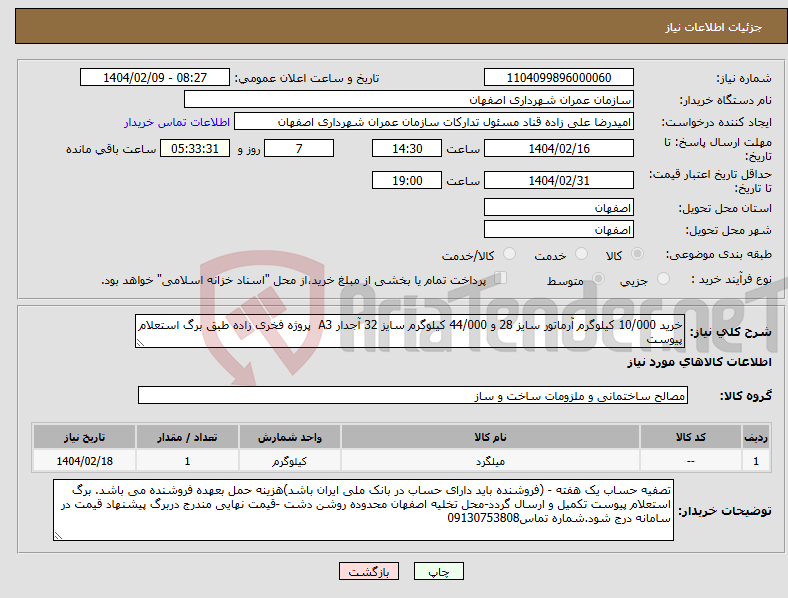Click the چاپ (print) button
This screenshot has width=788, height=598.
(x=438, y=571)
